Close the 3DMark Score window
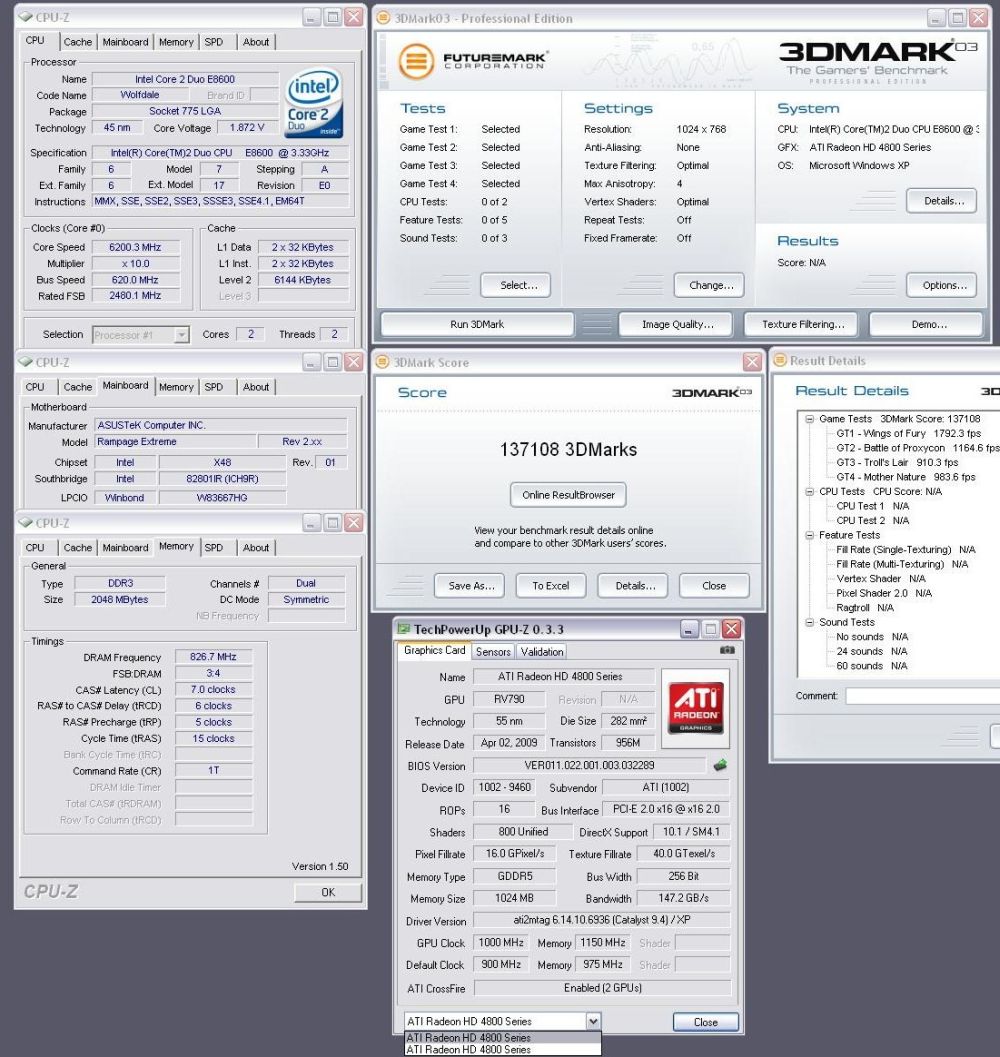Image resolution: width=1000 pixels, height=1057 pixels. click(752, 362)
